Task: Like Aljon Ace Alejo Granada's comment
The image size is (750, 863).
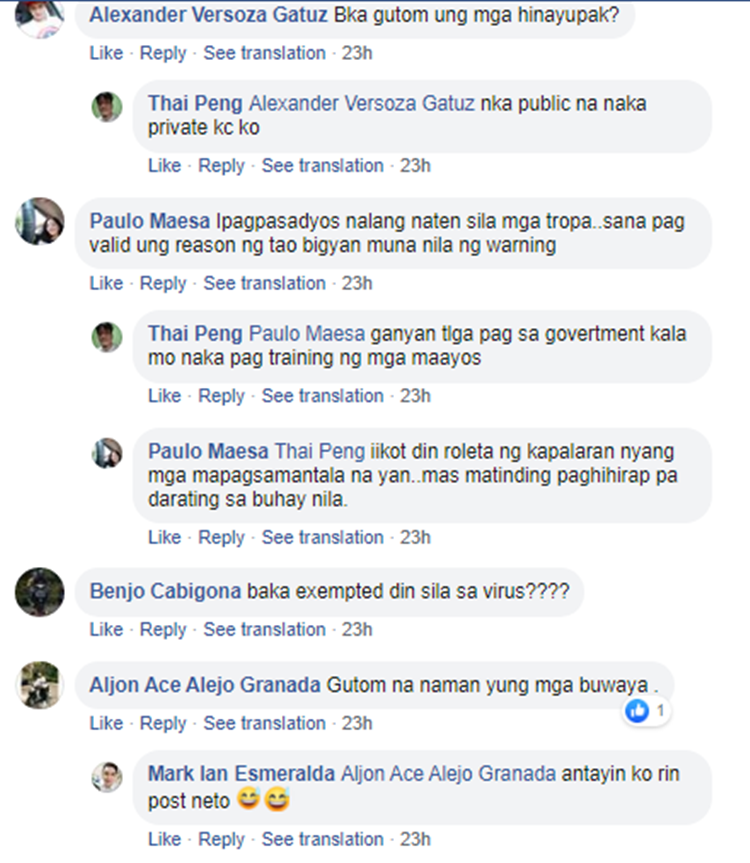Action: 106,723
